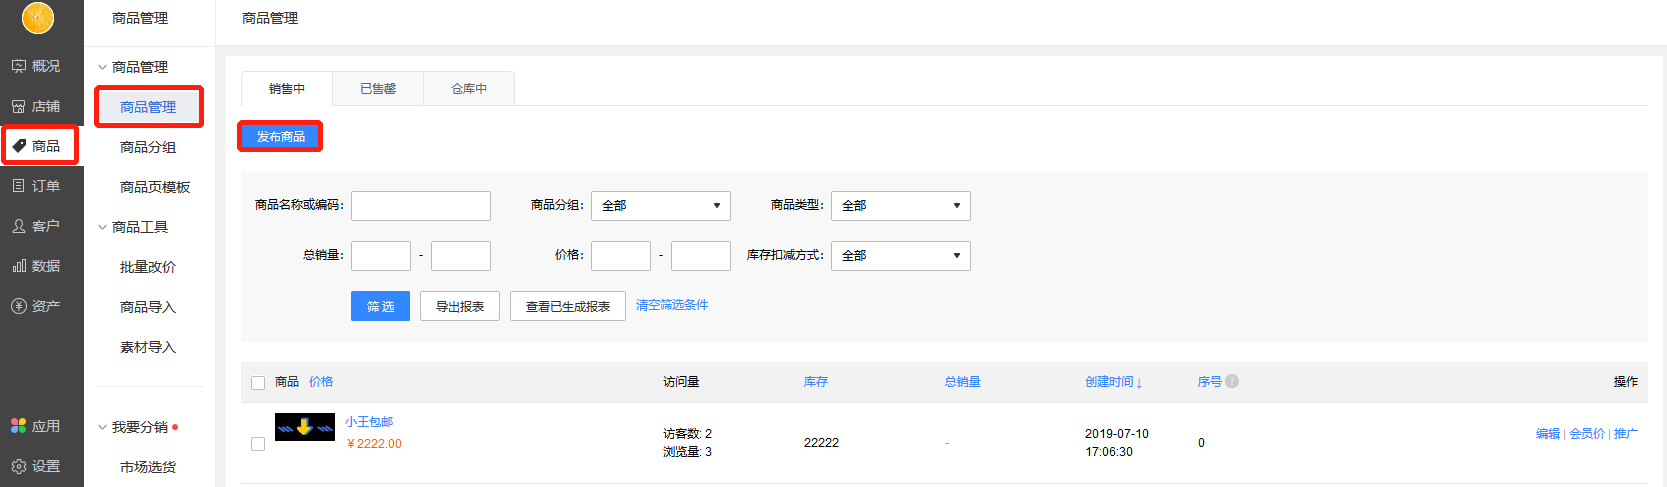Open the 资产 assets sidebar icon

[x=19, y=306]
